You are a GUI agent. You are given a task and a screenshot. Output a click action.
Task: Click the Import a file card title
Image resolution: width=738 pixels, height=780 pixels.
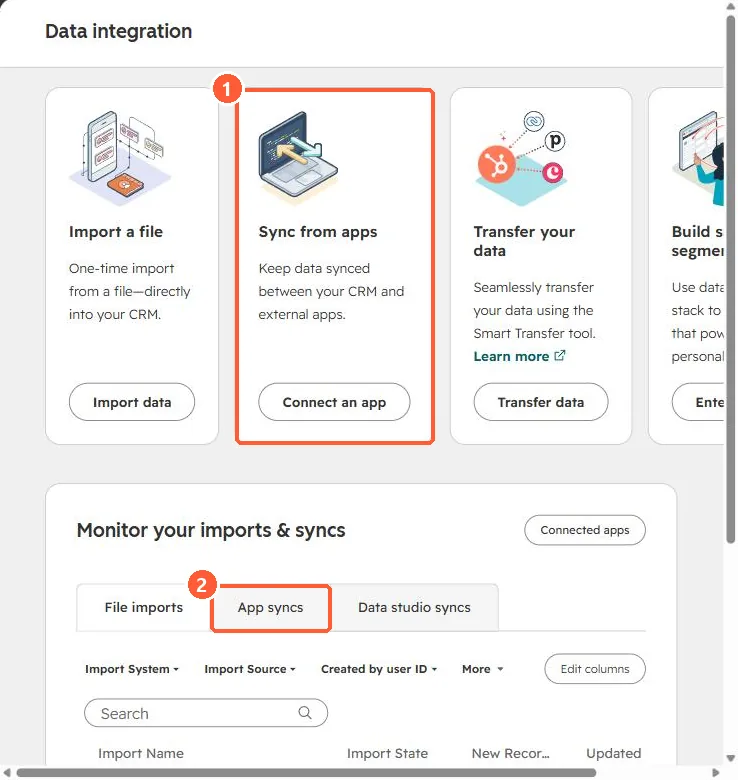pos(116,232)
